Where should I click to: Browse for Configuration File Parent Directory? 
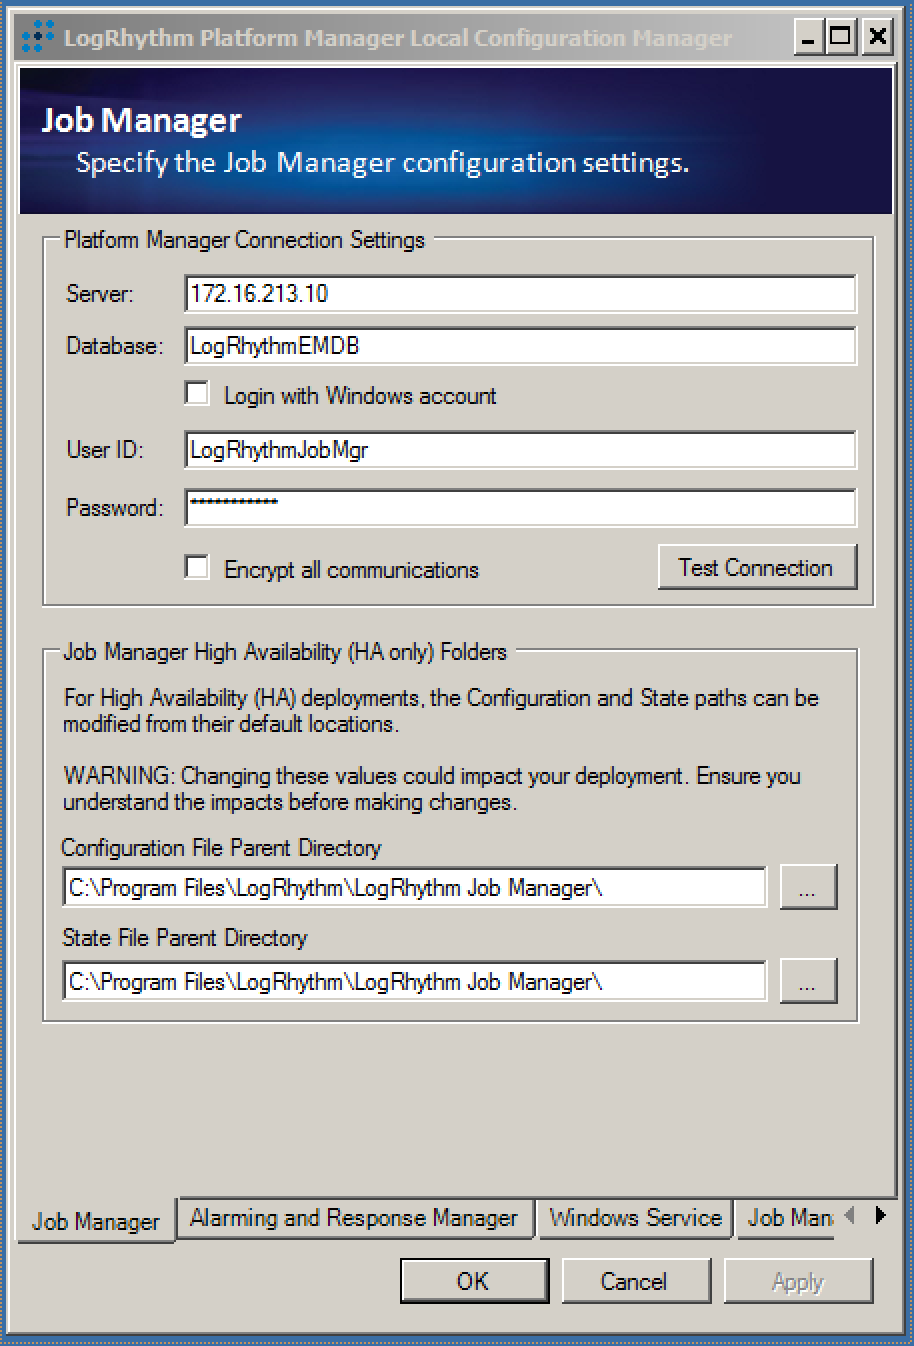pyautogui.click(x=808, y=888)
